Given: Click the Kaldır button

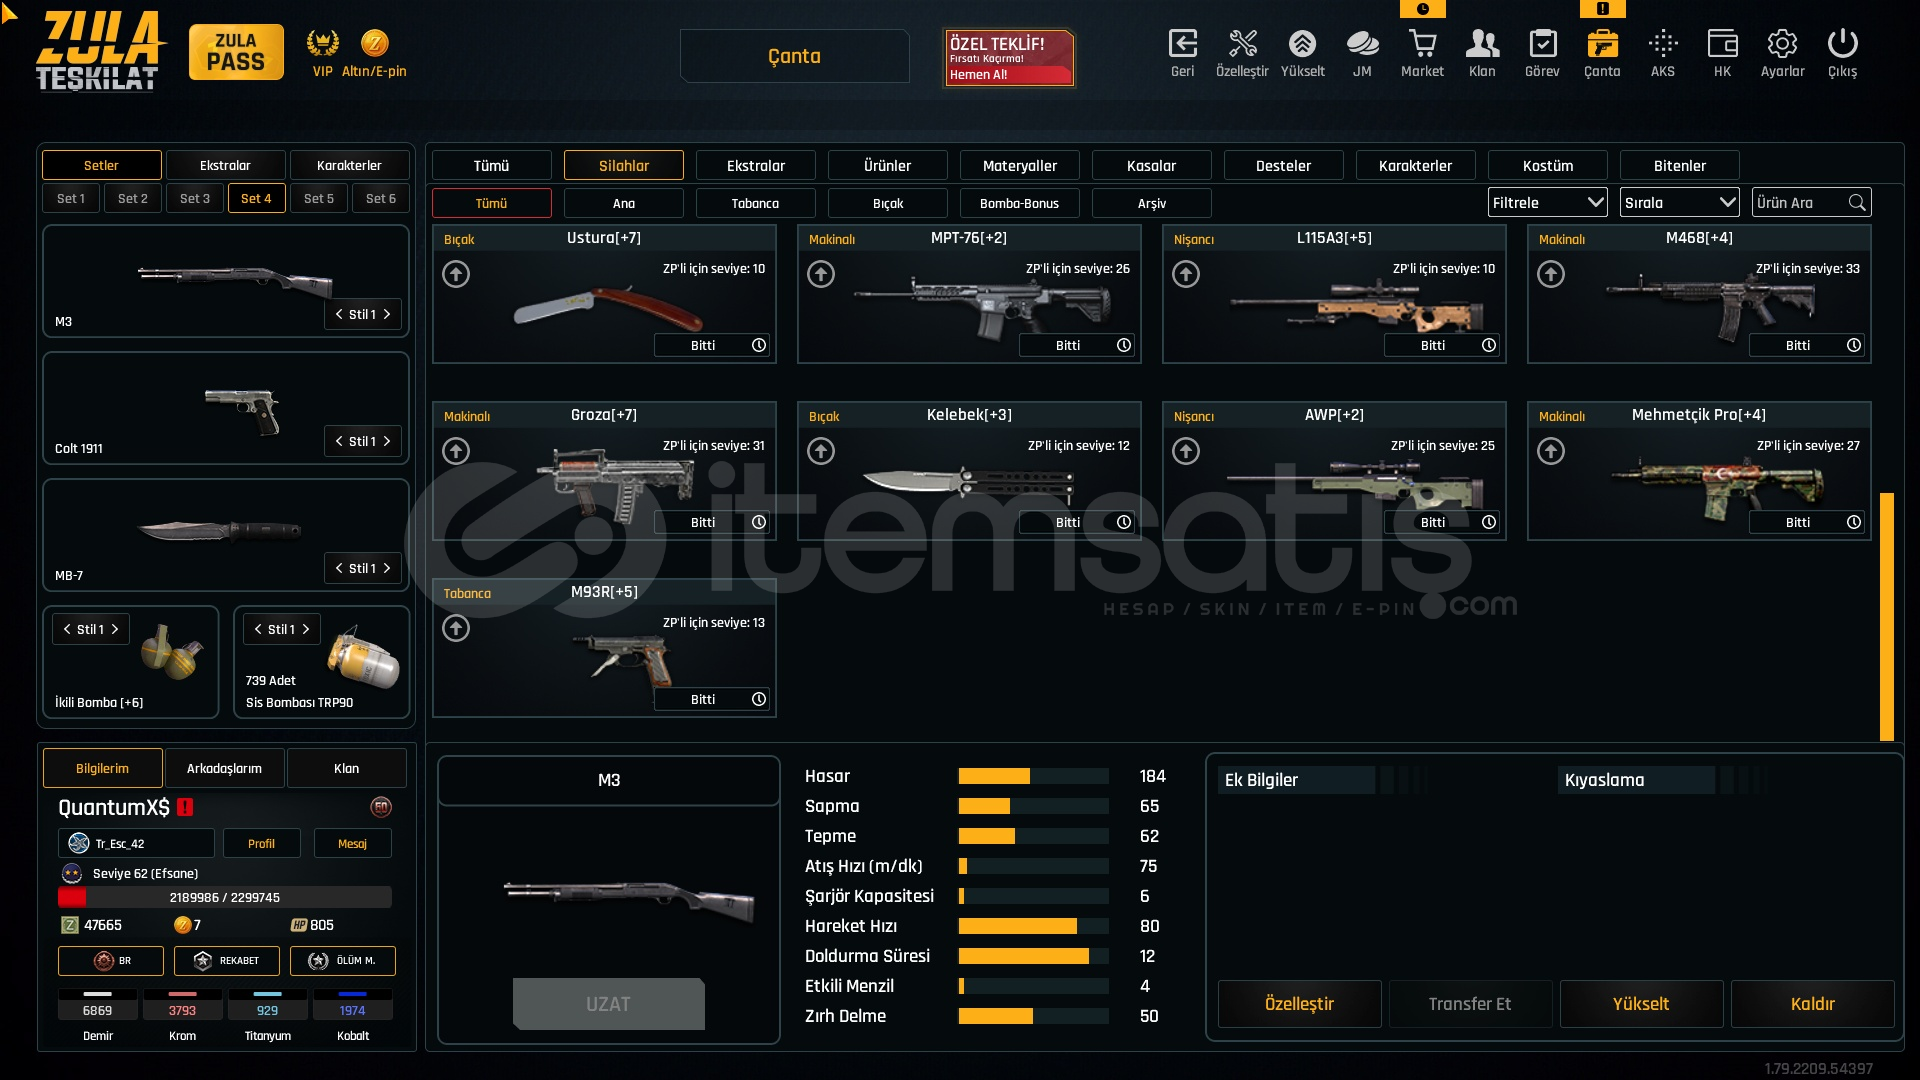Looking at the screenshot, I should (1812, 1004).
